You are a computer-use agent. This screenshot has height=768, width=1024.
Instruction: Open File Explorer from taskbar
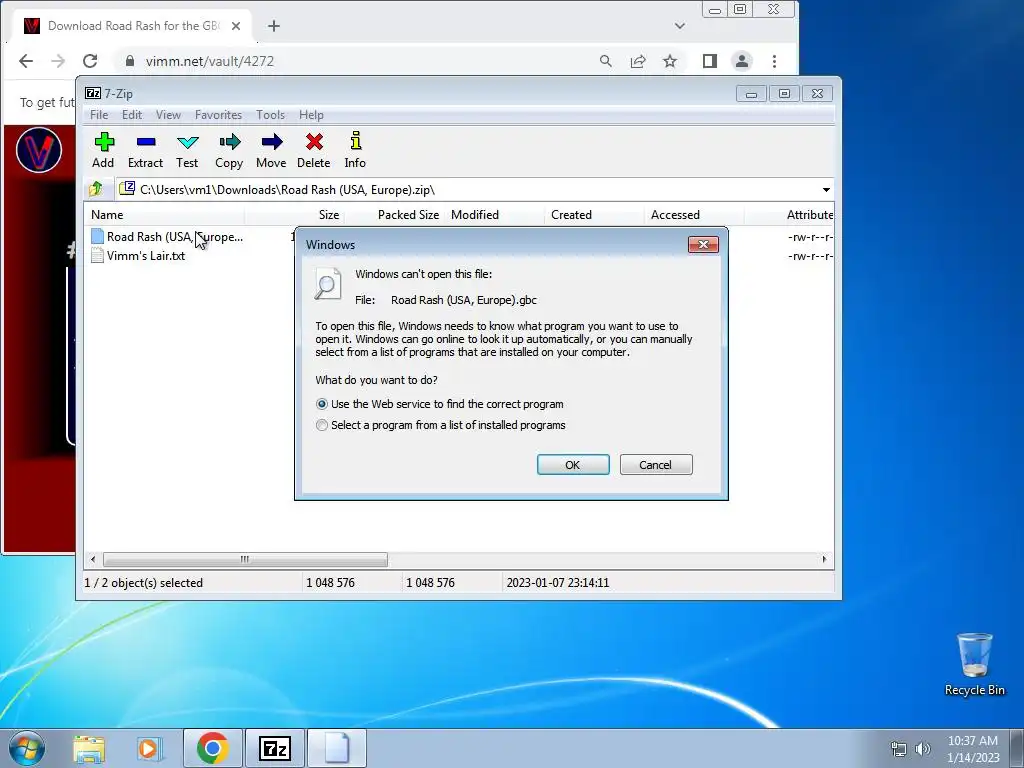[x=89, y=749]
